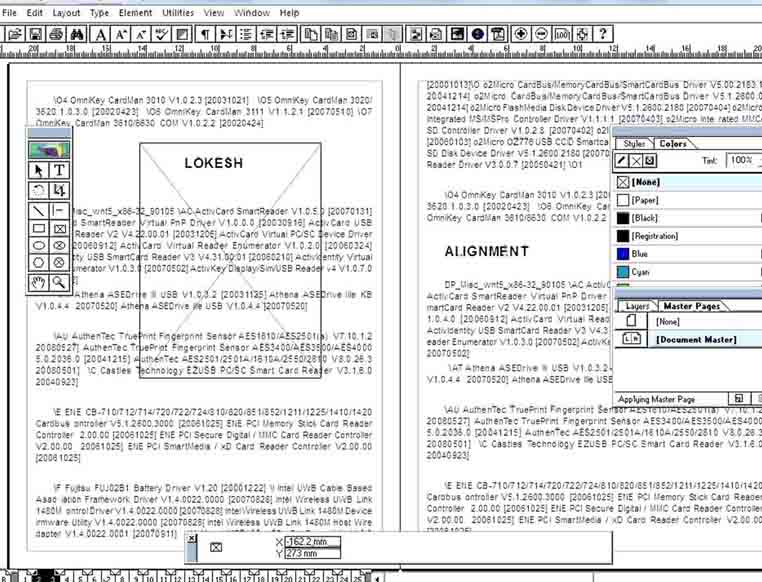762x582 pixels.
Task: Open the Element menu
Action: coord(135,13)
